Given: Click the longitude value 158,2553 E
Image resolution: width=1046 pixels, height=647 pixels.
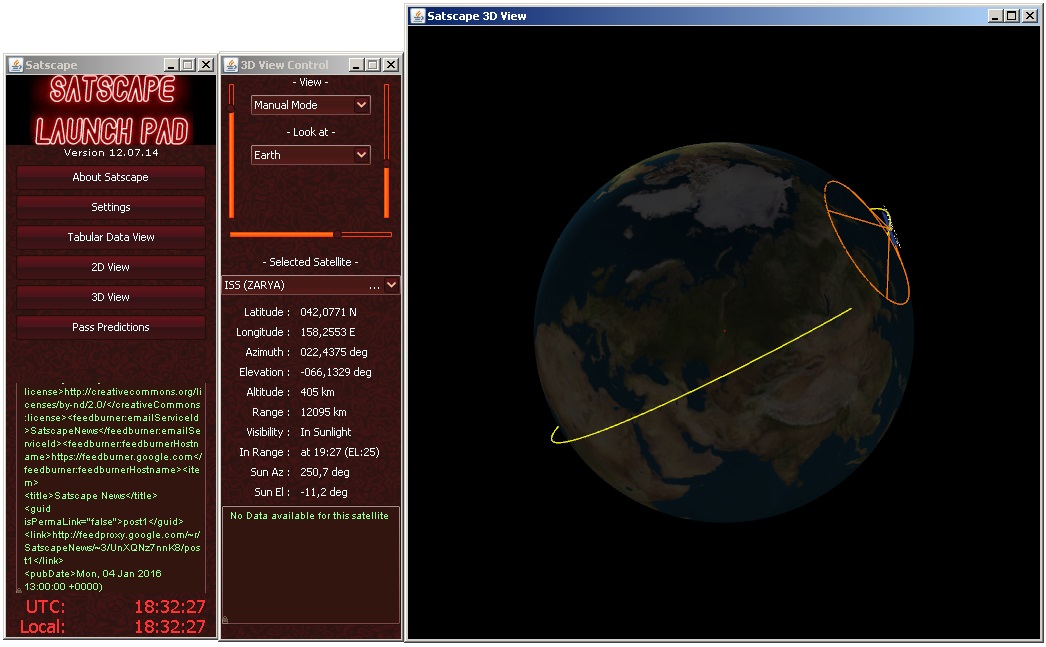Looking at the screenshot, I should 328,332.
